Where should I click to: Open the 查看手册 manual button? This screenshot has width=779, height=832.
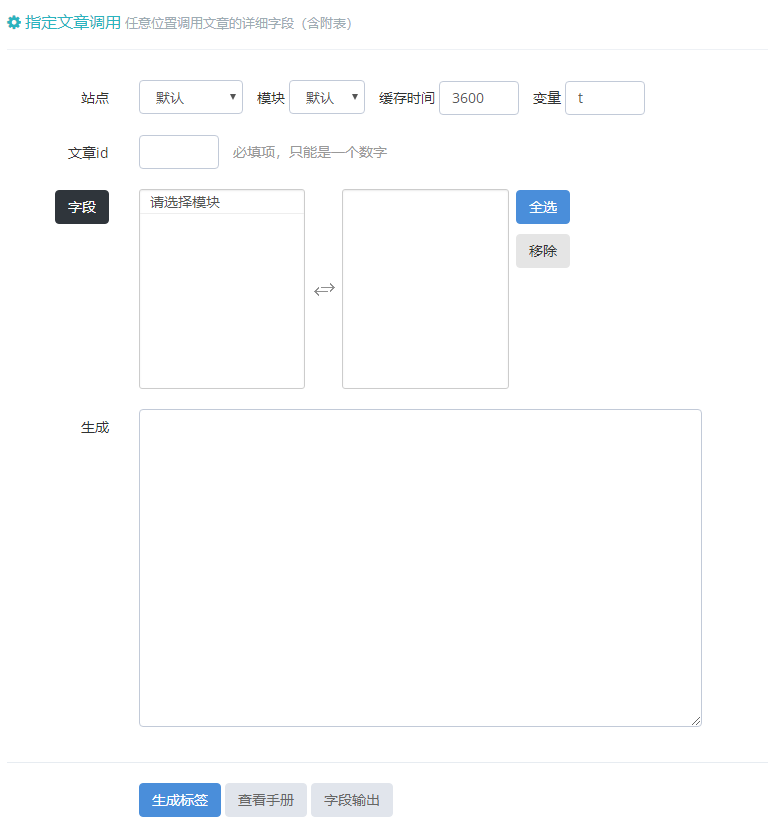(266, 800)
